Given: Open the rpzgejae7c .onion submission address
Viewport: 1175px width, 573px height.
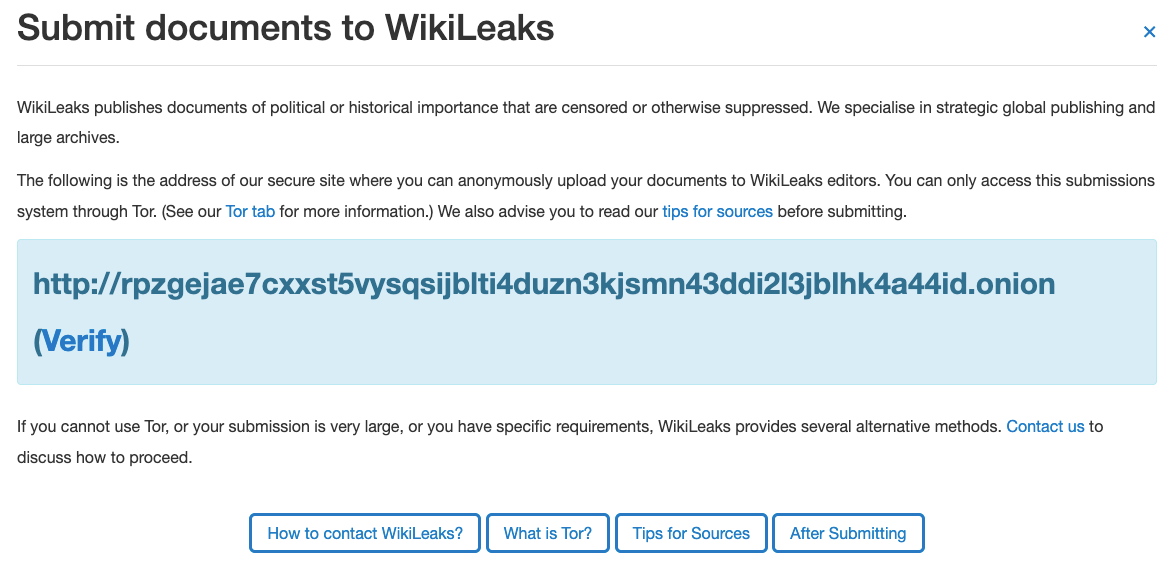Looking at the screenshot, I should coord(544,284).
